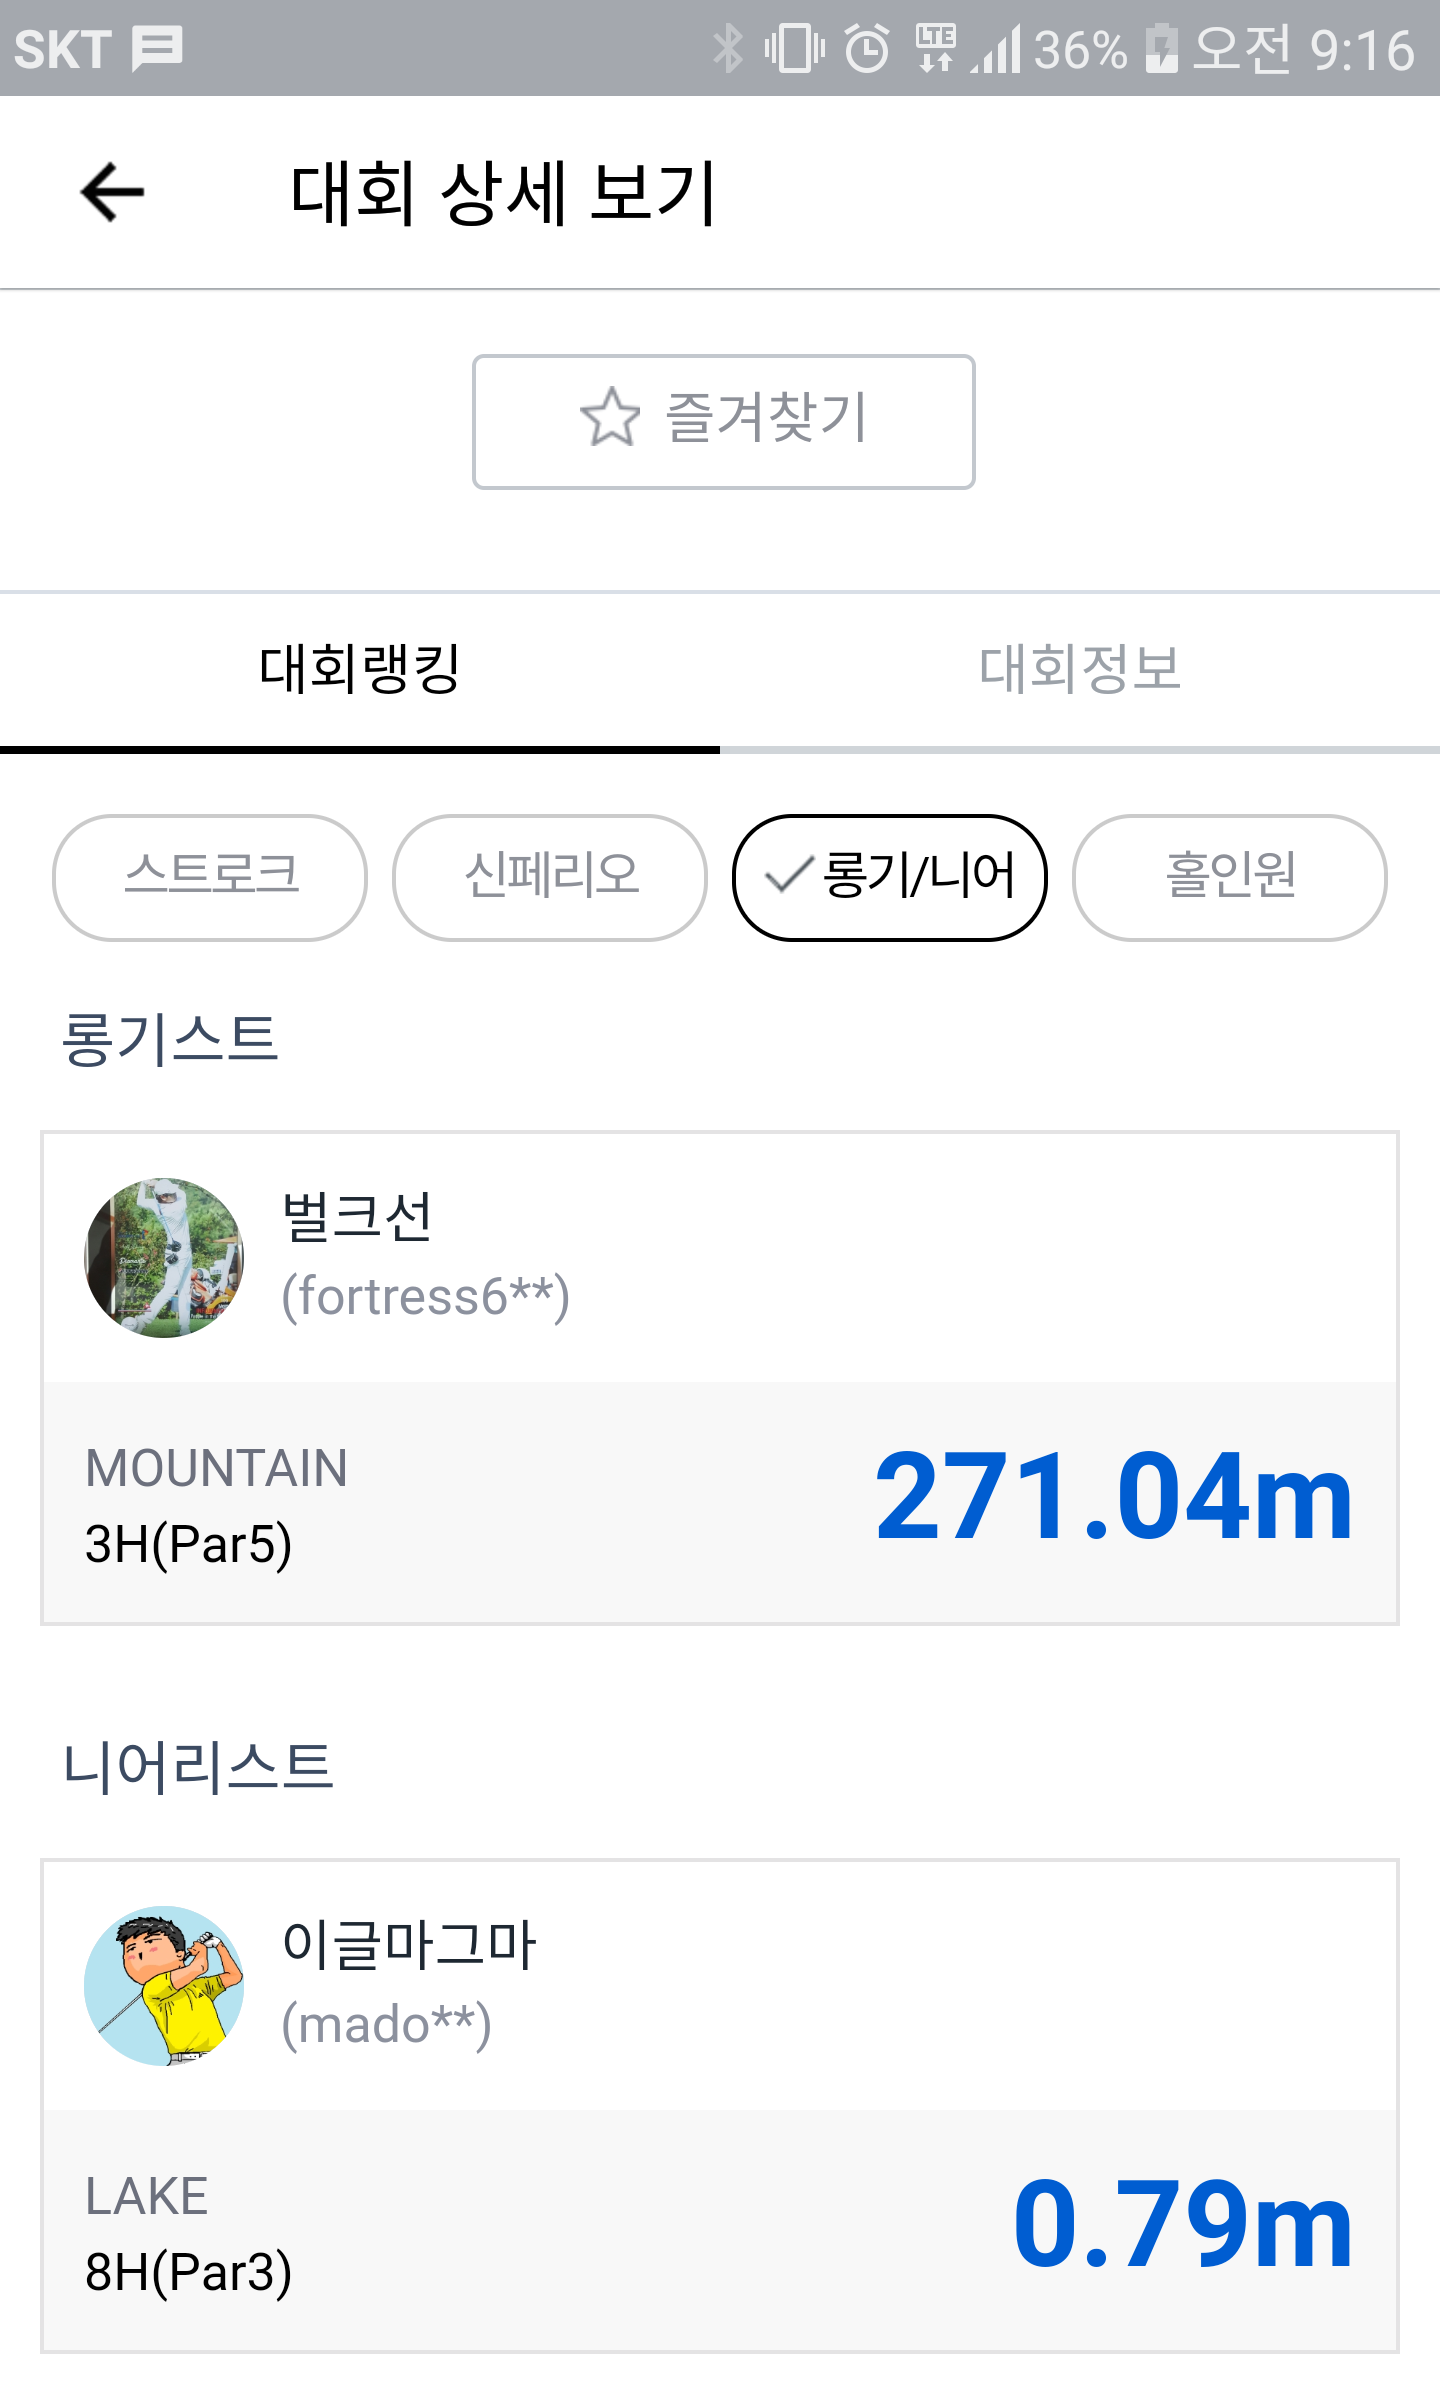Tap the LTE signal indicator icon
The image size is (1440, 2392).
[936, 48]
